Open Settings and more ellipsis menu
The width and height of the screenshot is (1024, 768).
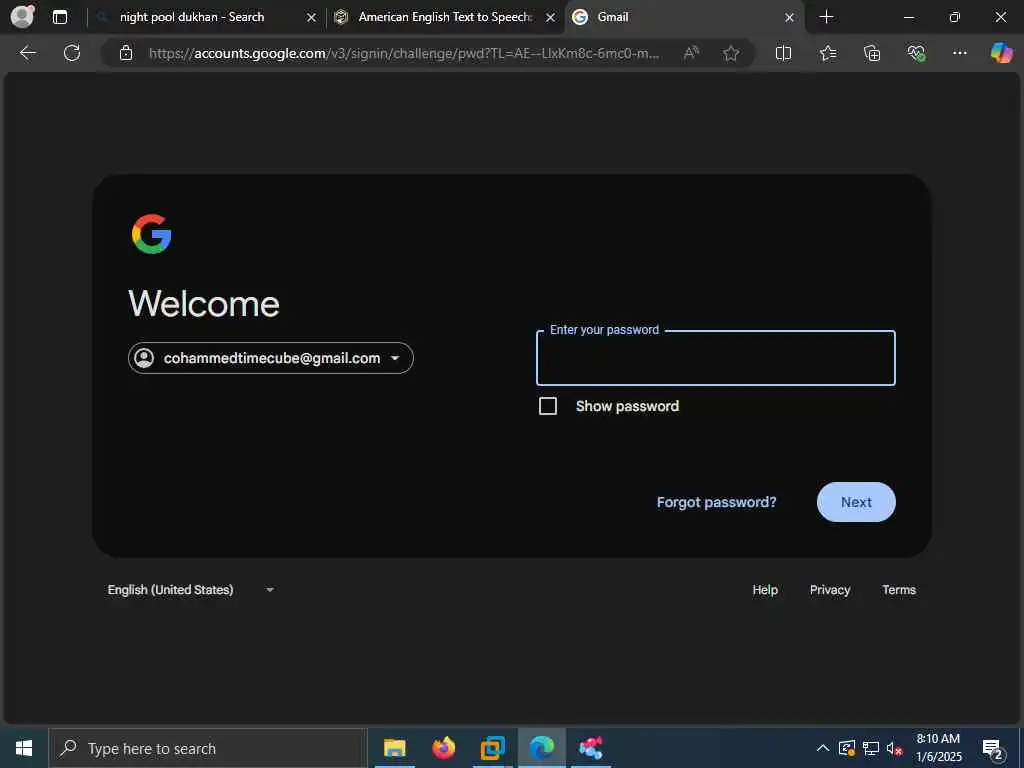click(x=959, y=53)
